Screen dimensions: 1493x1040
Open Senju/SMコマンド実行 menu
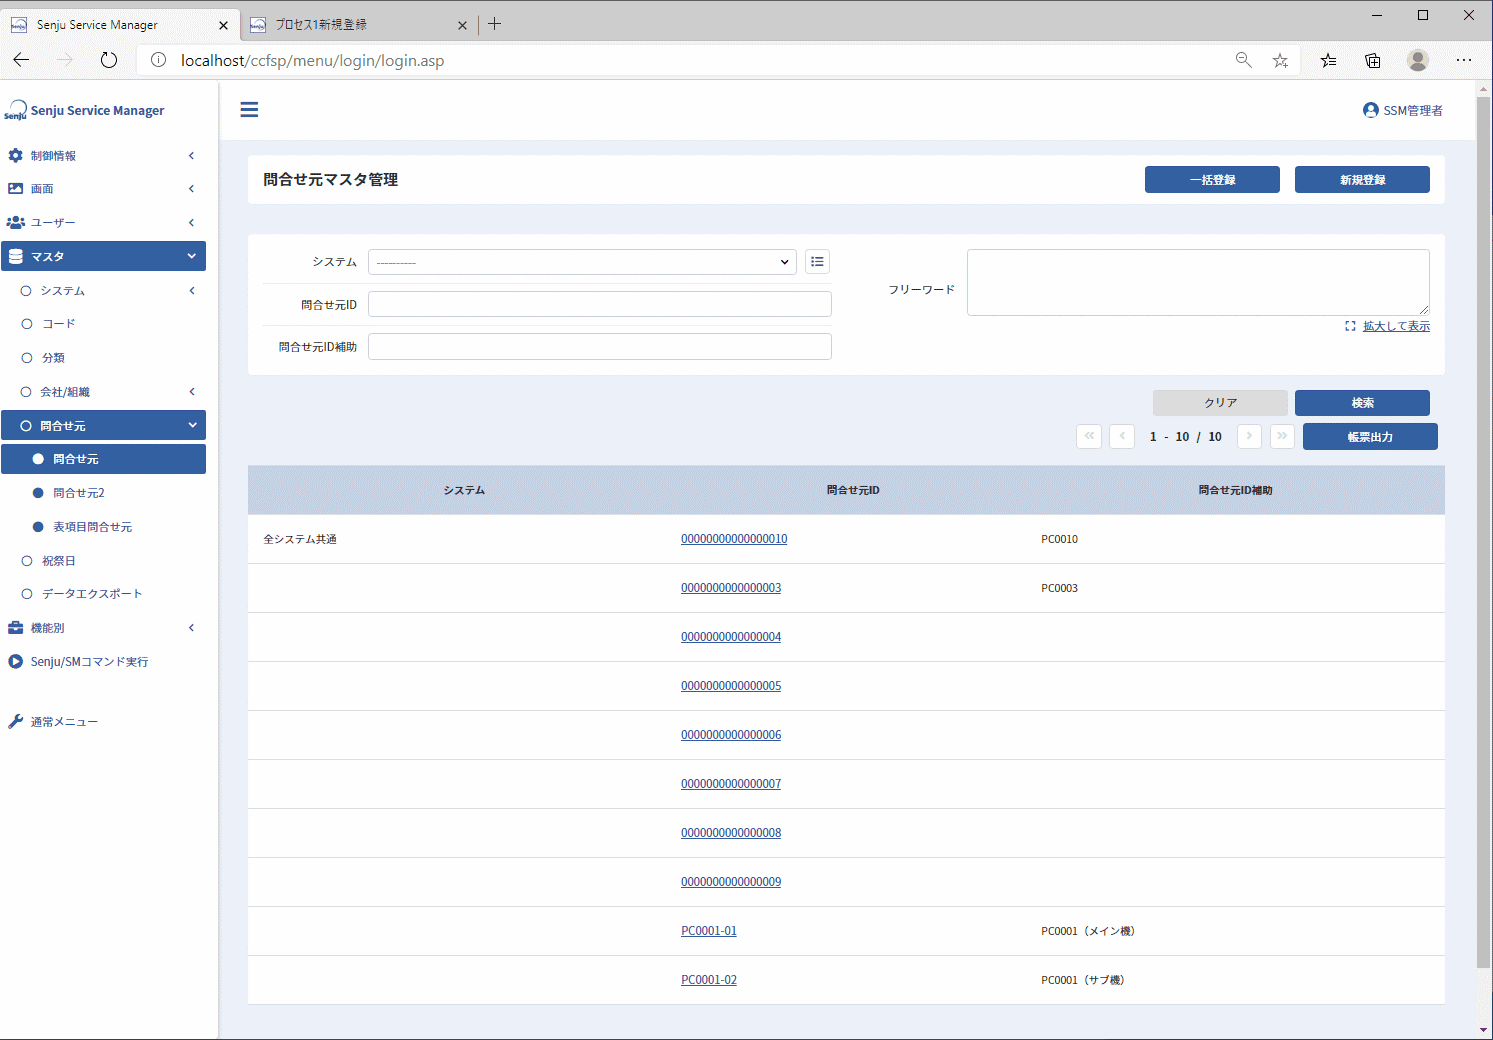[103, 662]
